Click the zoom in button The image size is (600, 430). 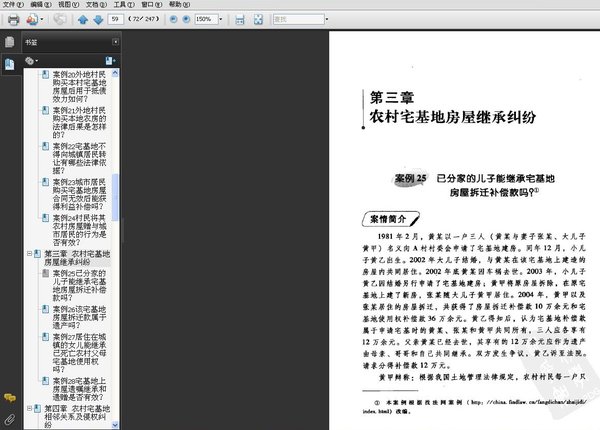point(186,19)
